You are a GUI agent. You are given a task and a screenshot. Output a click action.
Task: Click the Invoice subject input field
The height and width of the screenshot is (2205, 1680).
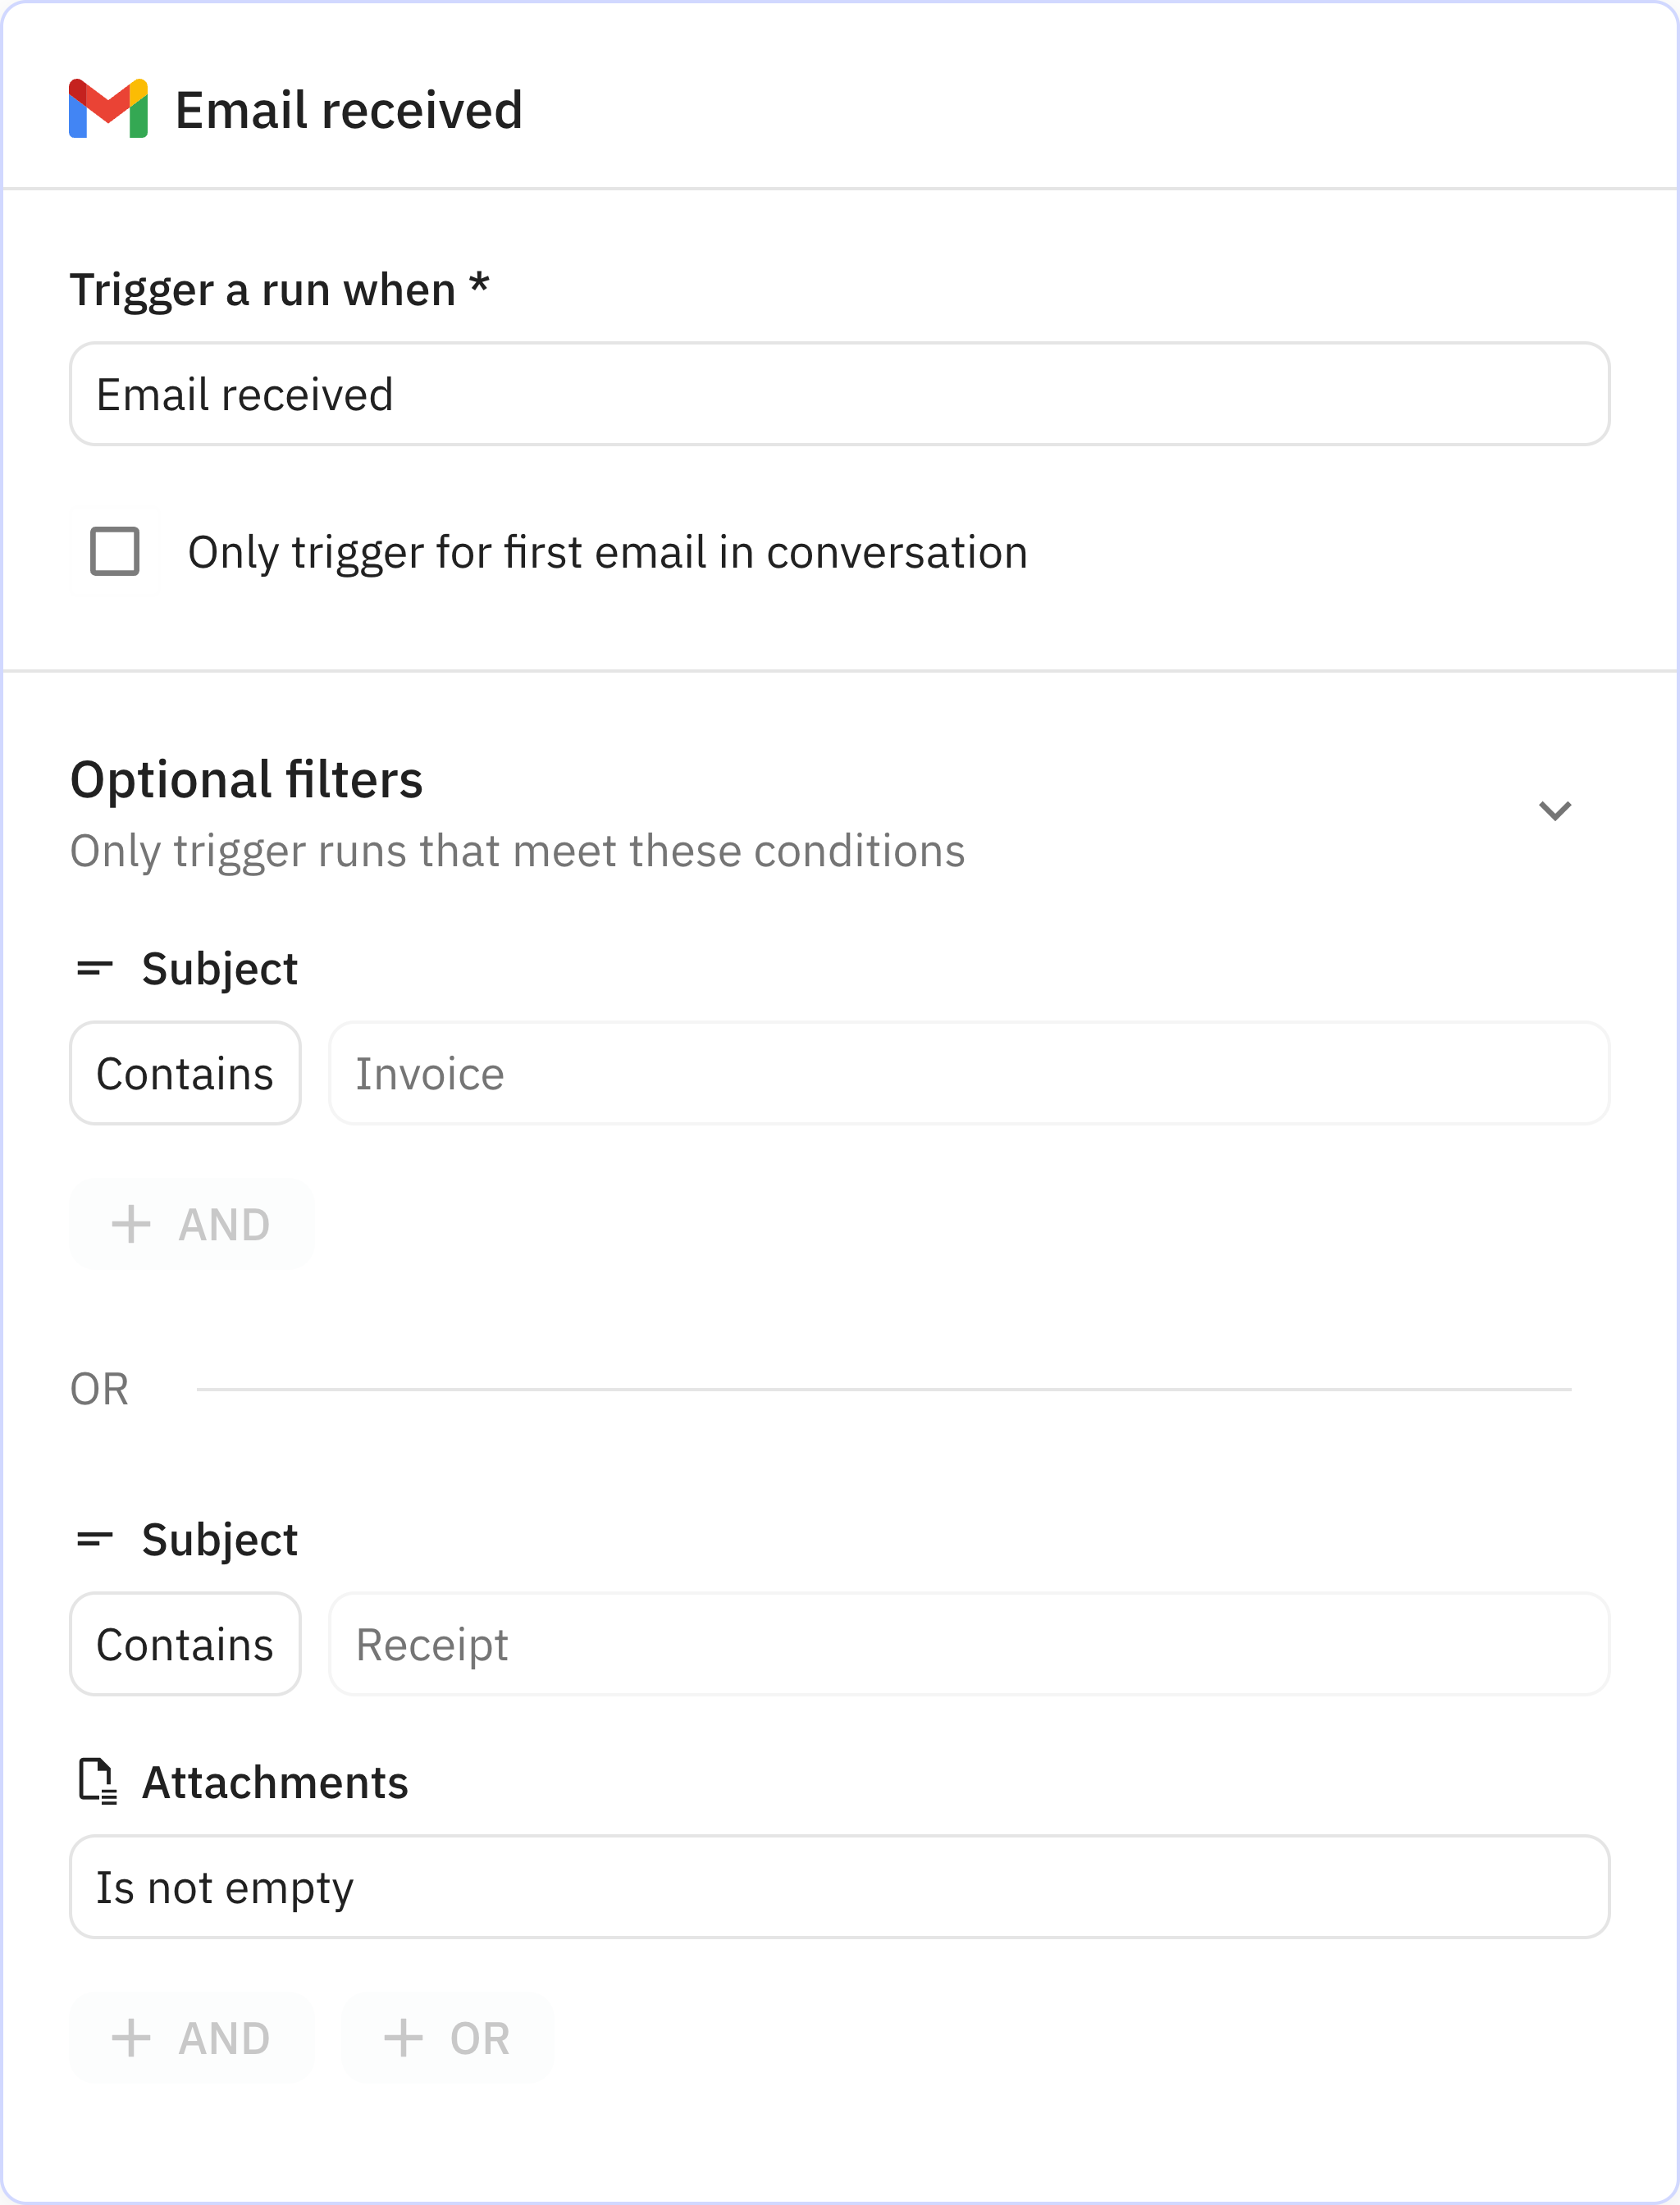point(968,1074)
